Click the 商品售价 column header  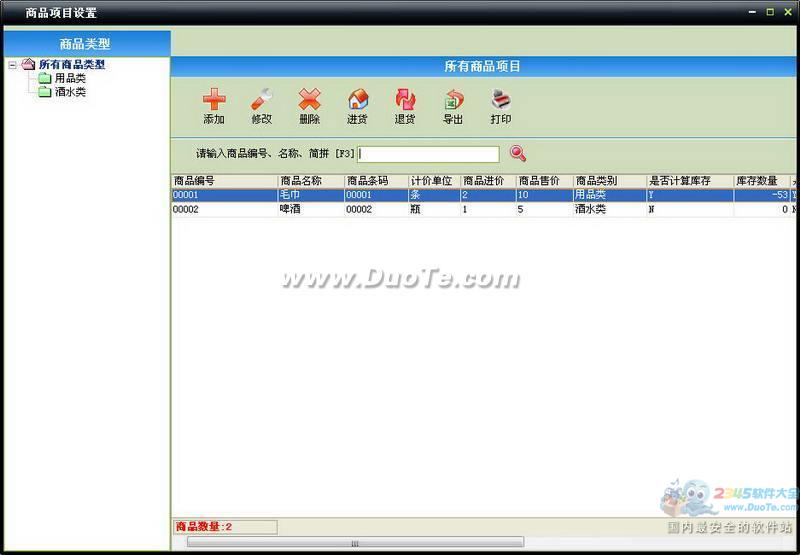point(544,181)
